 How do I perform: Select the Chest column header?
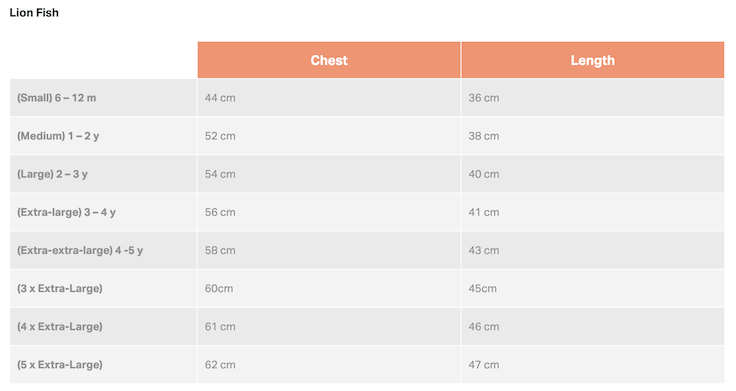(329, 60)
